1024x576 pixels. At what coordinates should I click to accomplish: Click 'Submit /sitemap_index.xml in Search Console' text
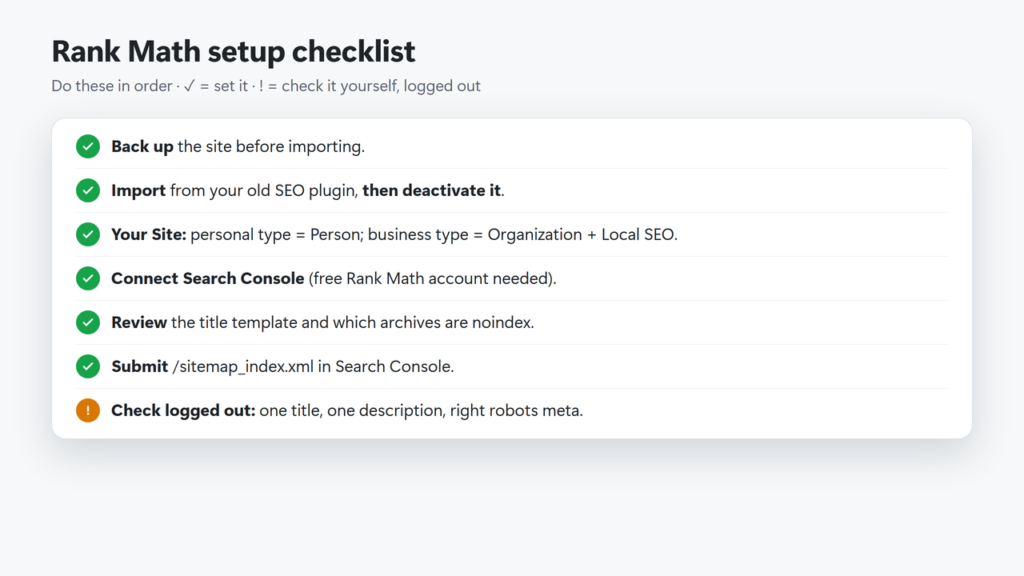coord(283,366)
